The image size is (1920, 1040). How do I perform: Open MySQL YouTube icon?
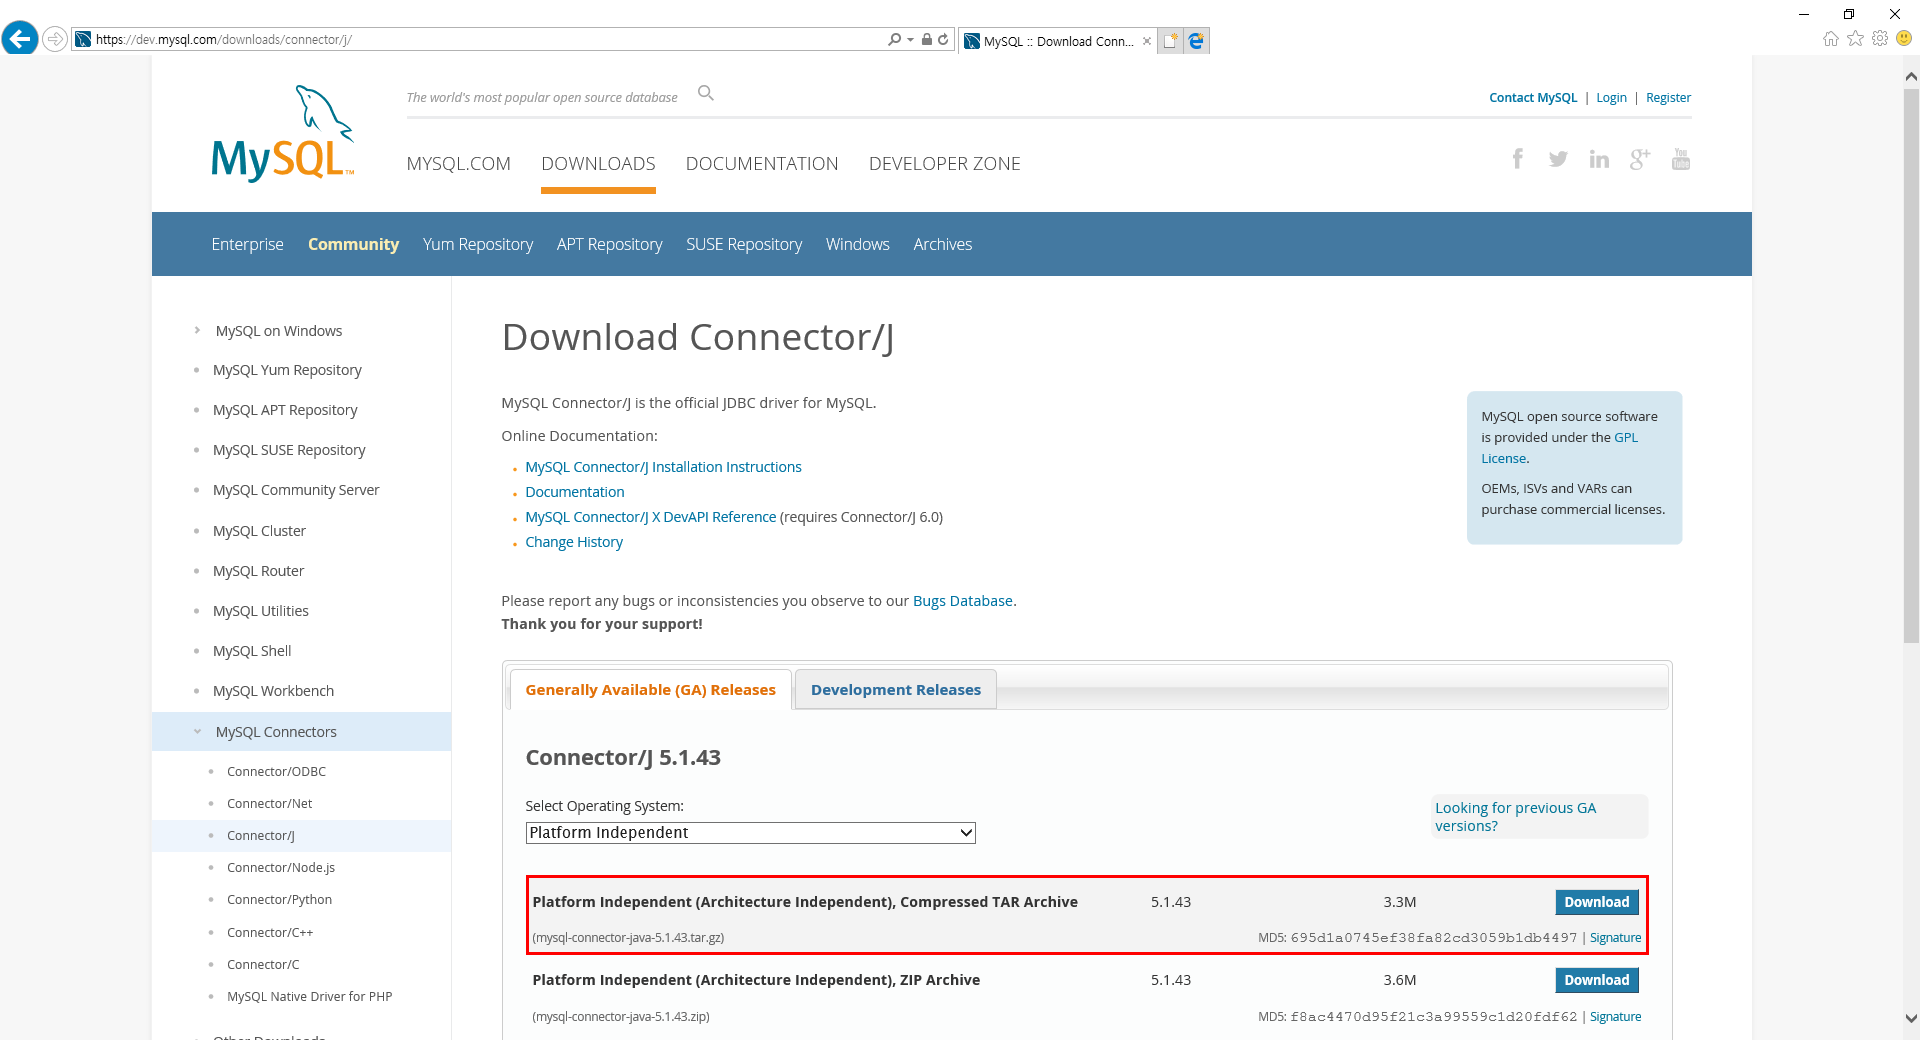click(1681, 159)
